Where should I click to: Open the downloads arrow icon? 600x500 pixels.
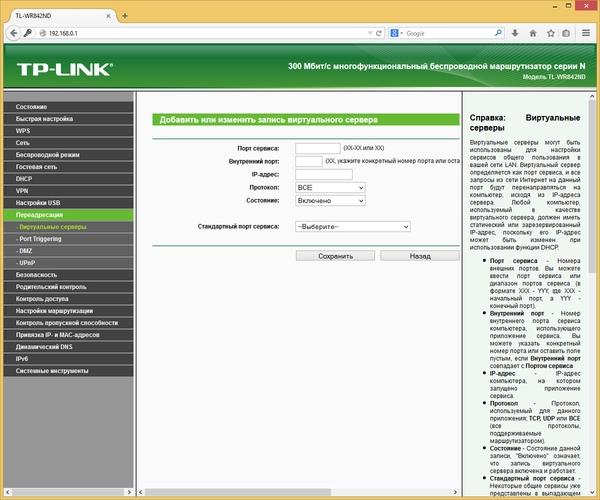[x=515, y=33]
